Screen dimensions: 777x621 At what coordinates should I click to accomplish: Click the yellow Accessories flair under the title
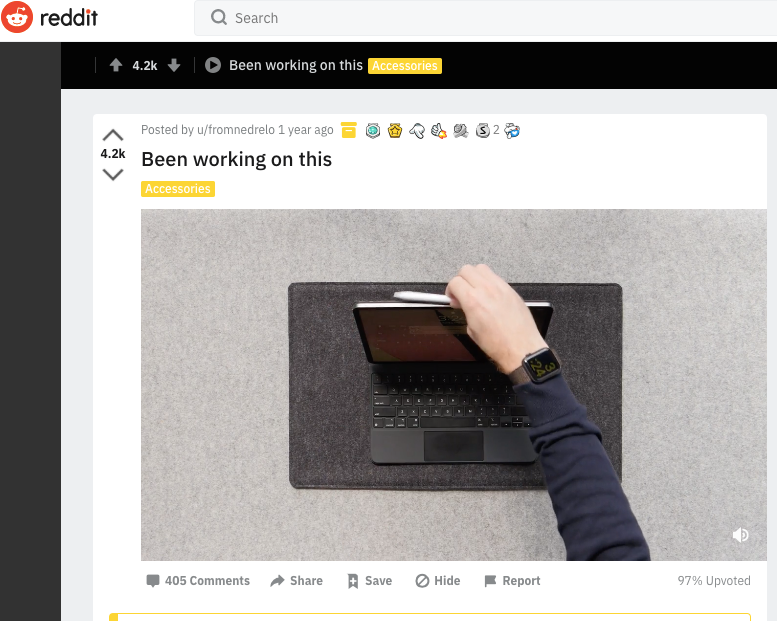point(178,189)
